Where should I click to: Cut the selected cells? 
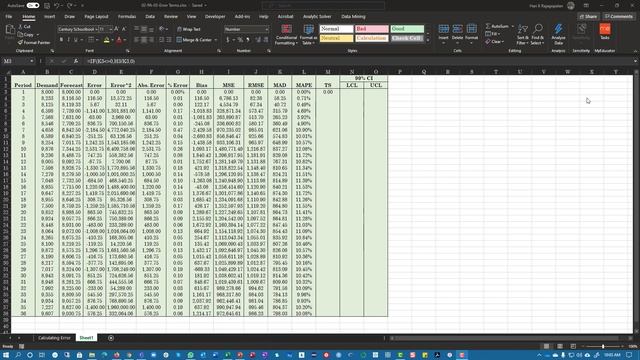pos(24,27)
